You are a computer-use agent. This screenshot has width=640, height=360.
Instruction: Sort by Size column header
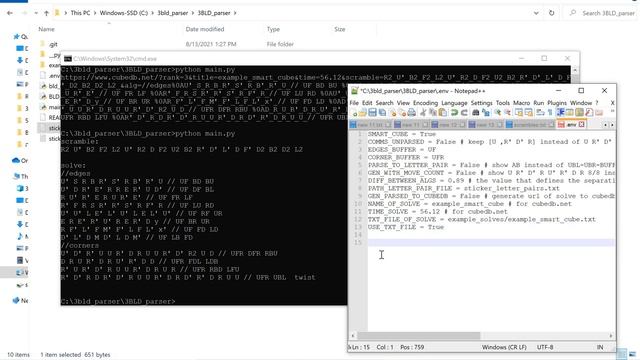click(340, 29)
